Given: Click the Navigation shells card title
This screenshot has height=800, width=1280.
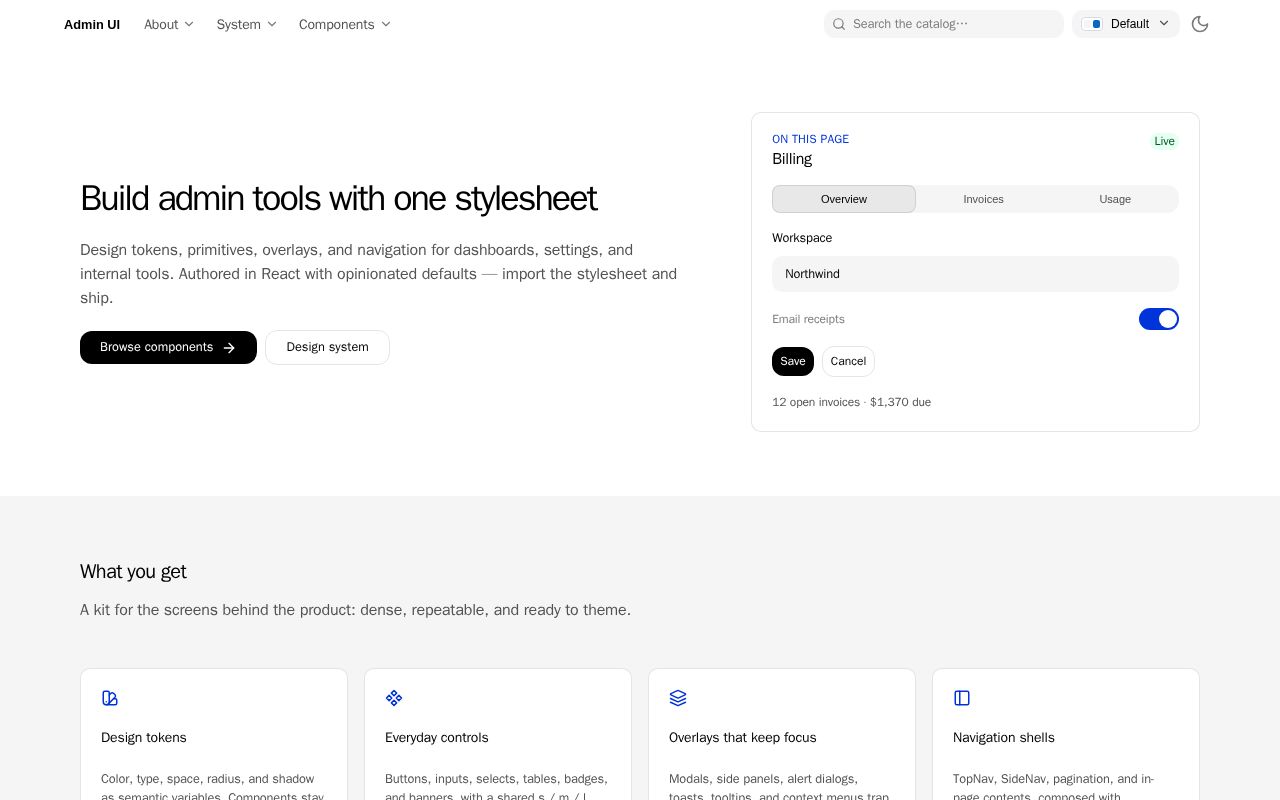Looking at the screenshot, I should (x=1004, y=737).
